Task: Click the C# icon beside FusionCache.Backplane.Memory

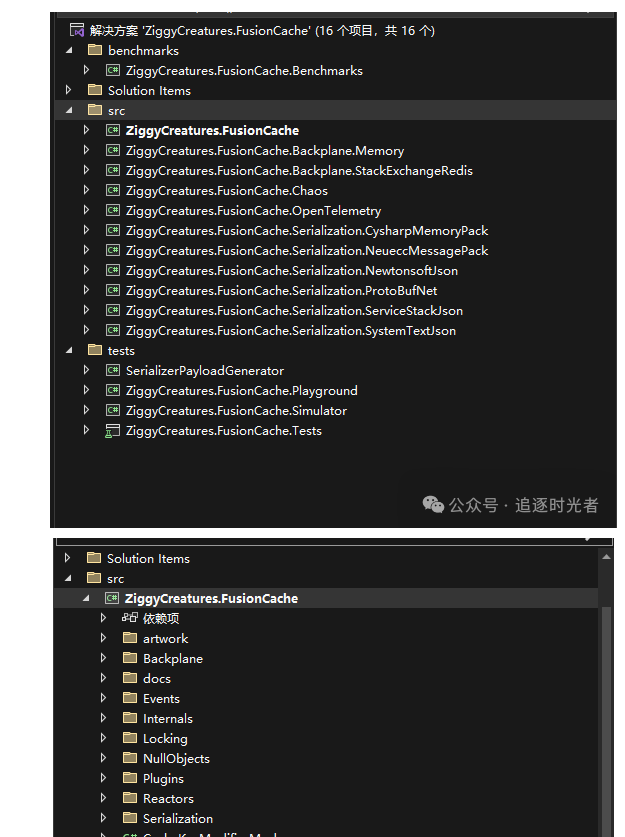Action: (x=113, y=151)
